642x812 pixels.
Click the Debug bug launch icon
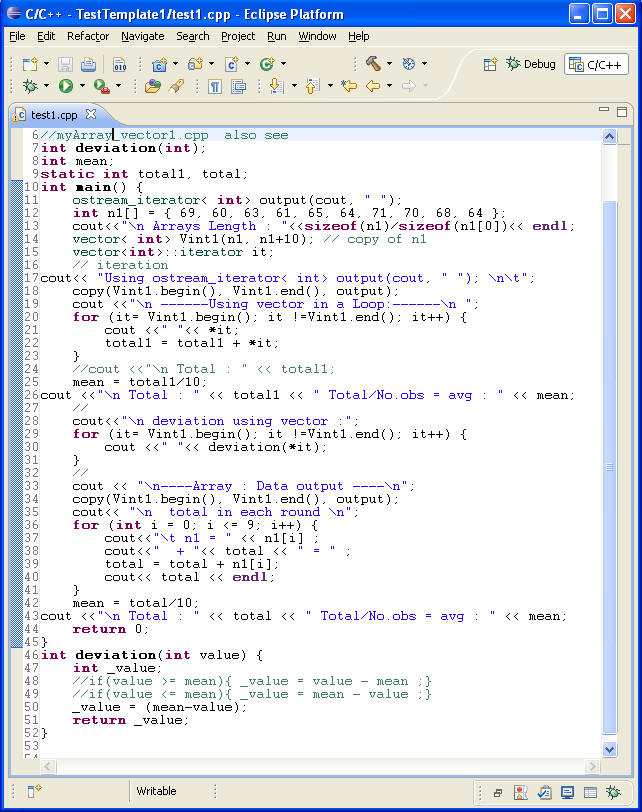tap(30, 86)
